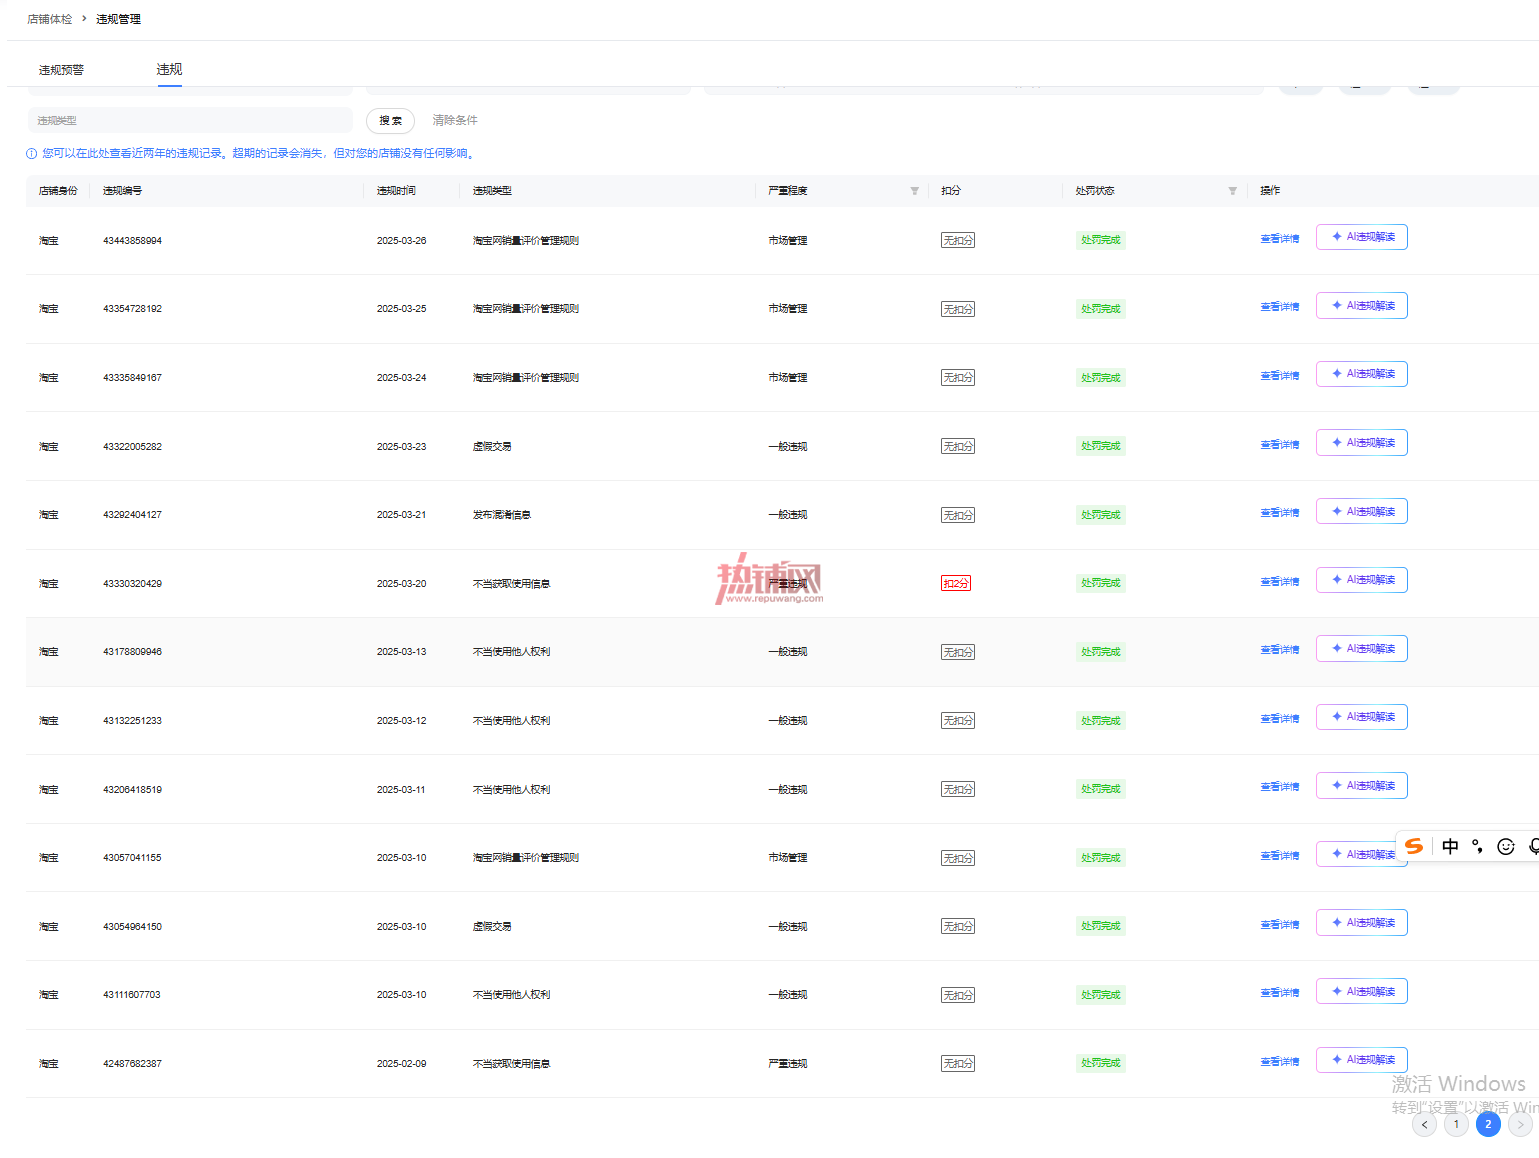1539x1158 pixels.
Task: Open the IME emoji smiley icon
Action: [1506, 847]
